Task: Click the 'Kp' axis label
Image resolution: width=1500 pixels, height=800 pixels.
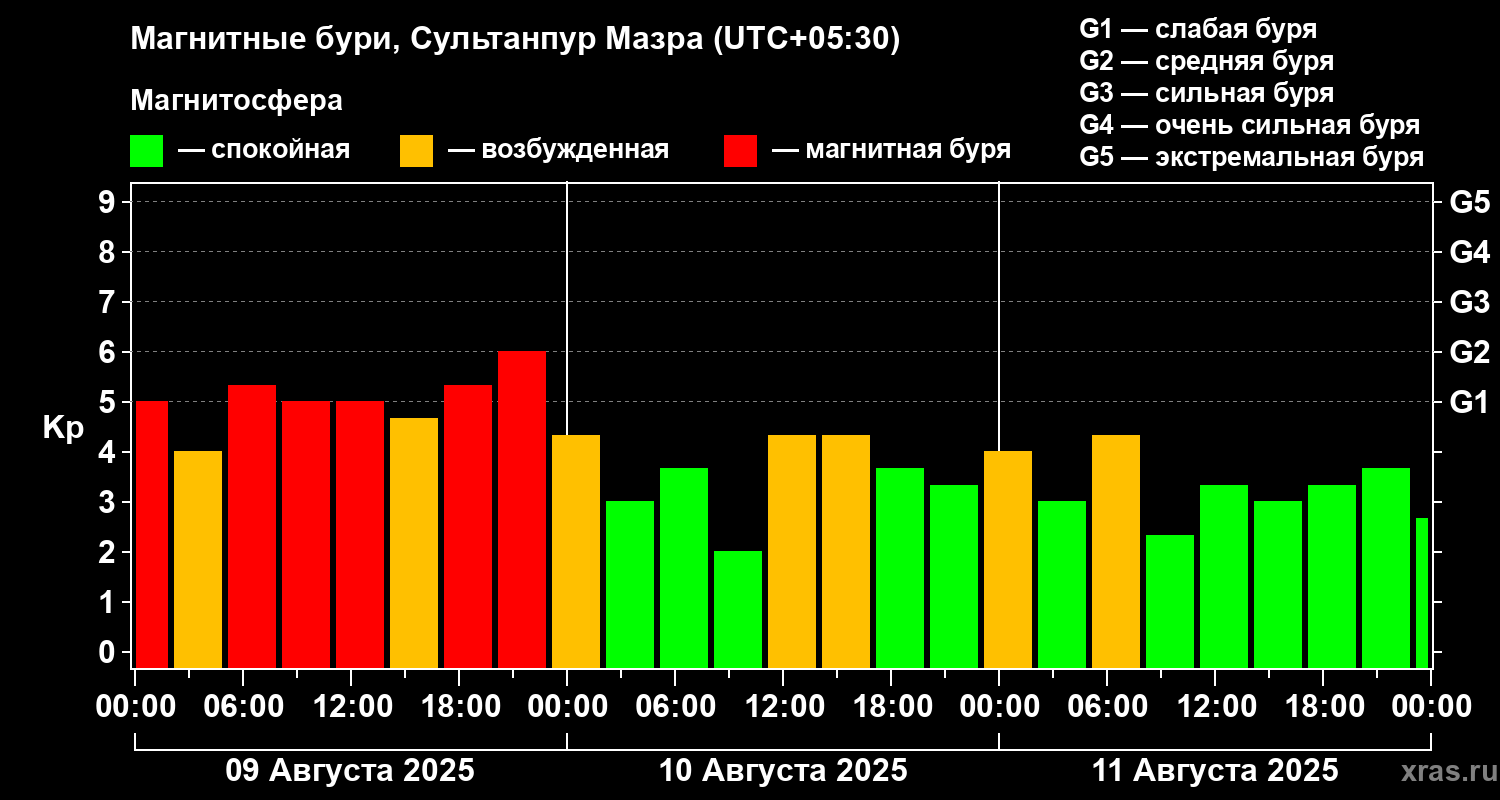Action: coord(63,428)
